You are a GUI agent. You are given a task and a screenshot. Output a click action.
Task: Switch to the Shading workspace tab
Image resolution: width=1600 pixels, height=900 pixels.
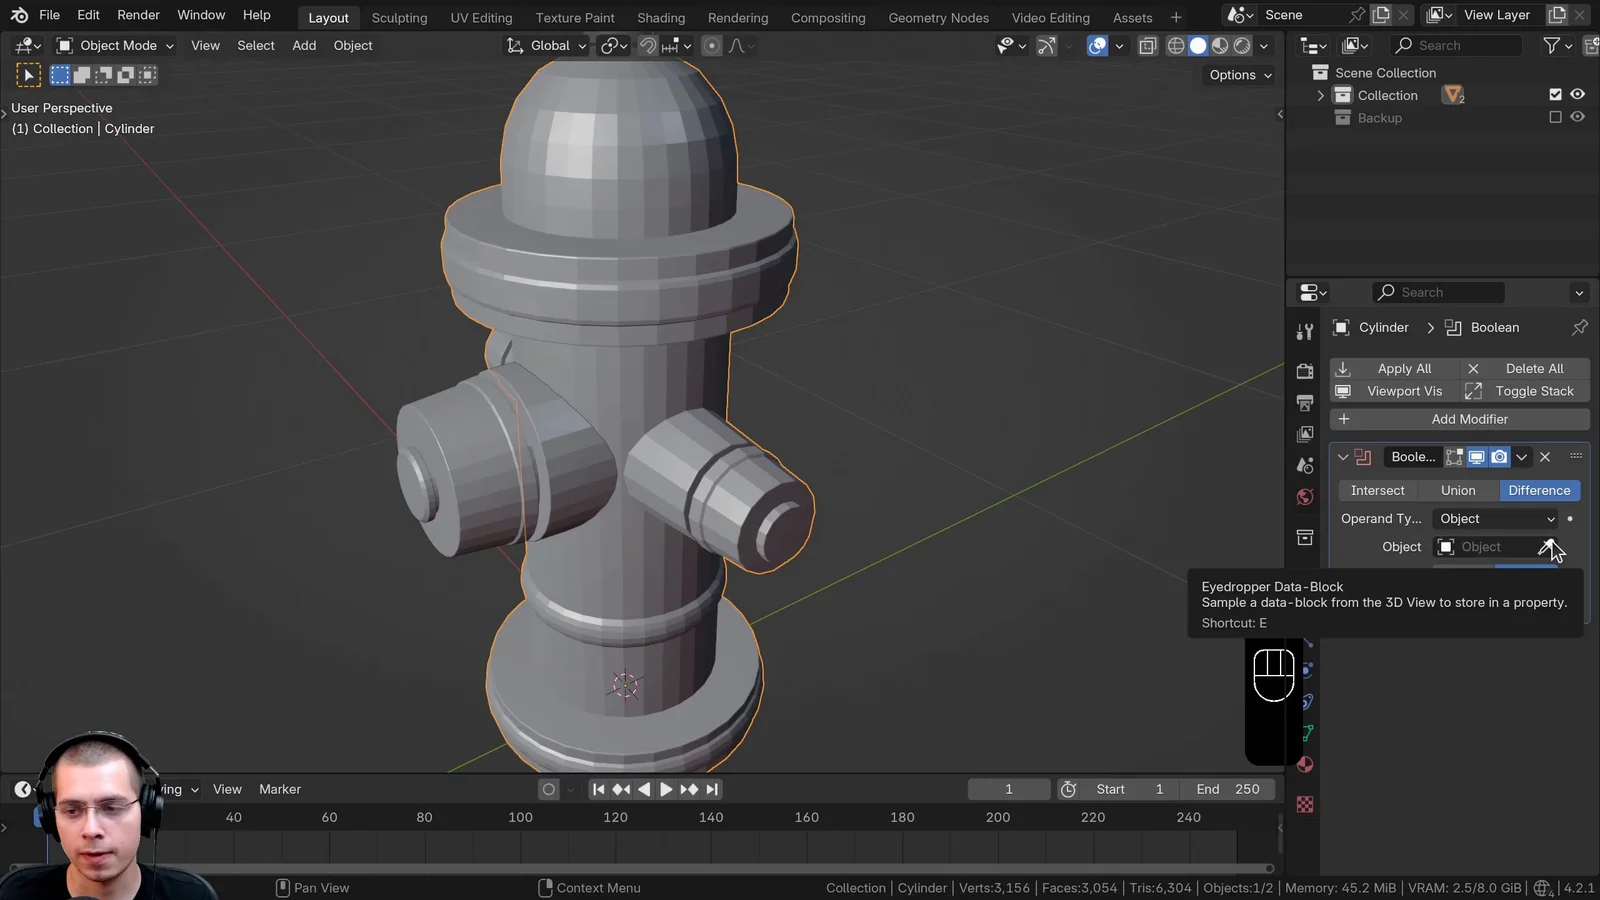[661, 17]
